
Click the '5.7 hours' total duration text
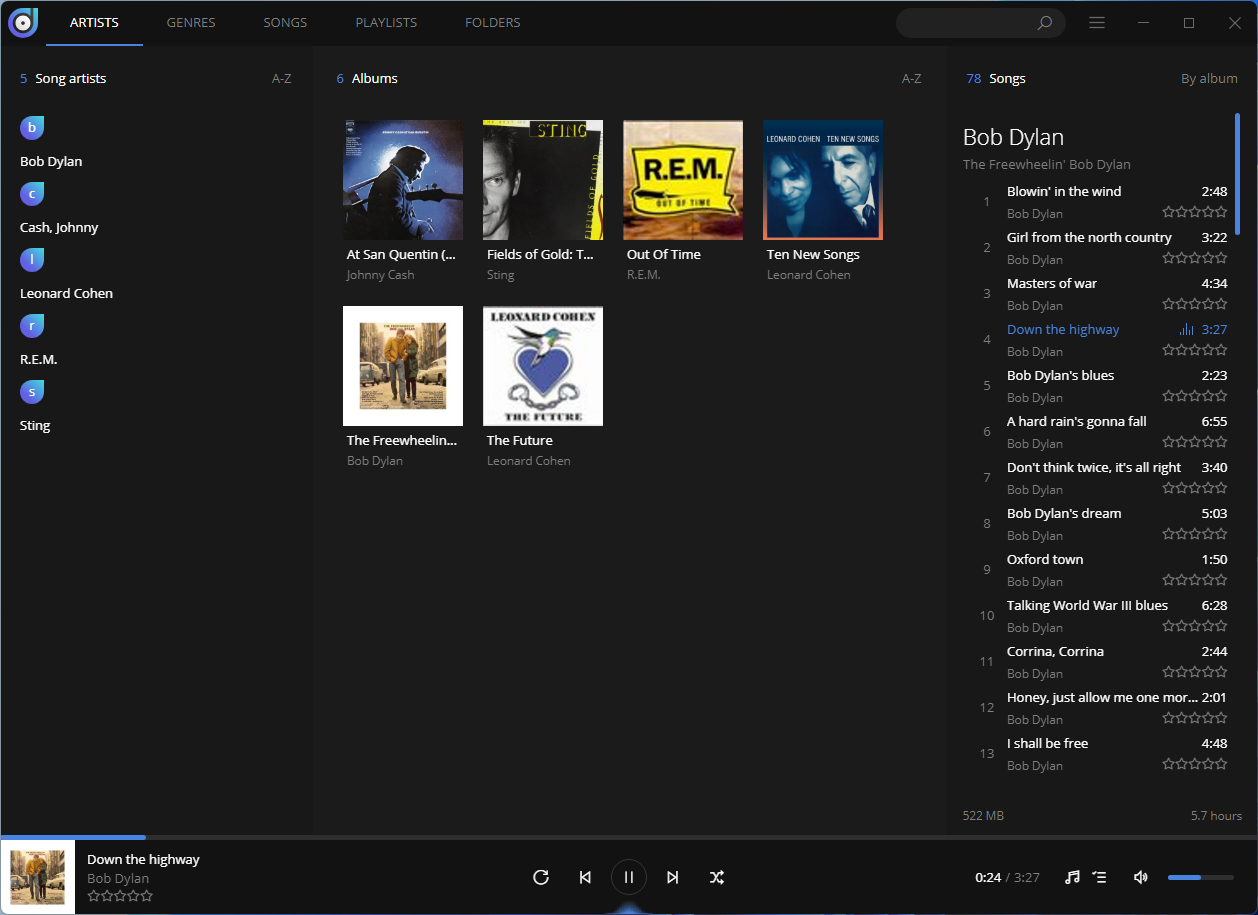click(x=1216, y=815)
